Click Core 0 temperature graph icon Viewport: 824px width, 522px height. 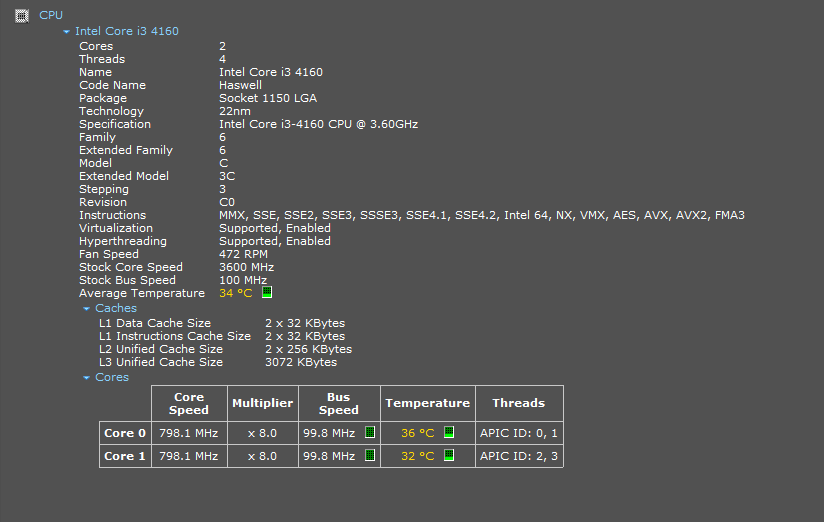click(x=449, y=432)
